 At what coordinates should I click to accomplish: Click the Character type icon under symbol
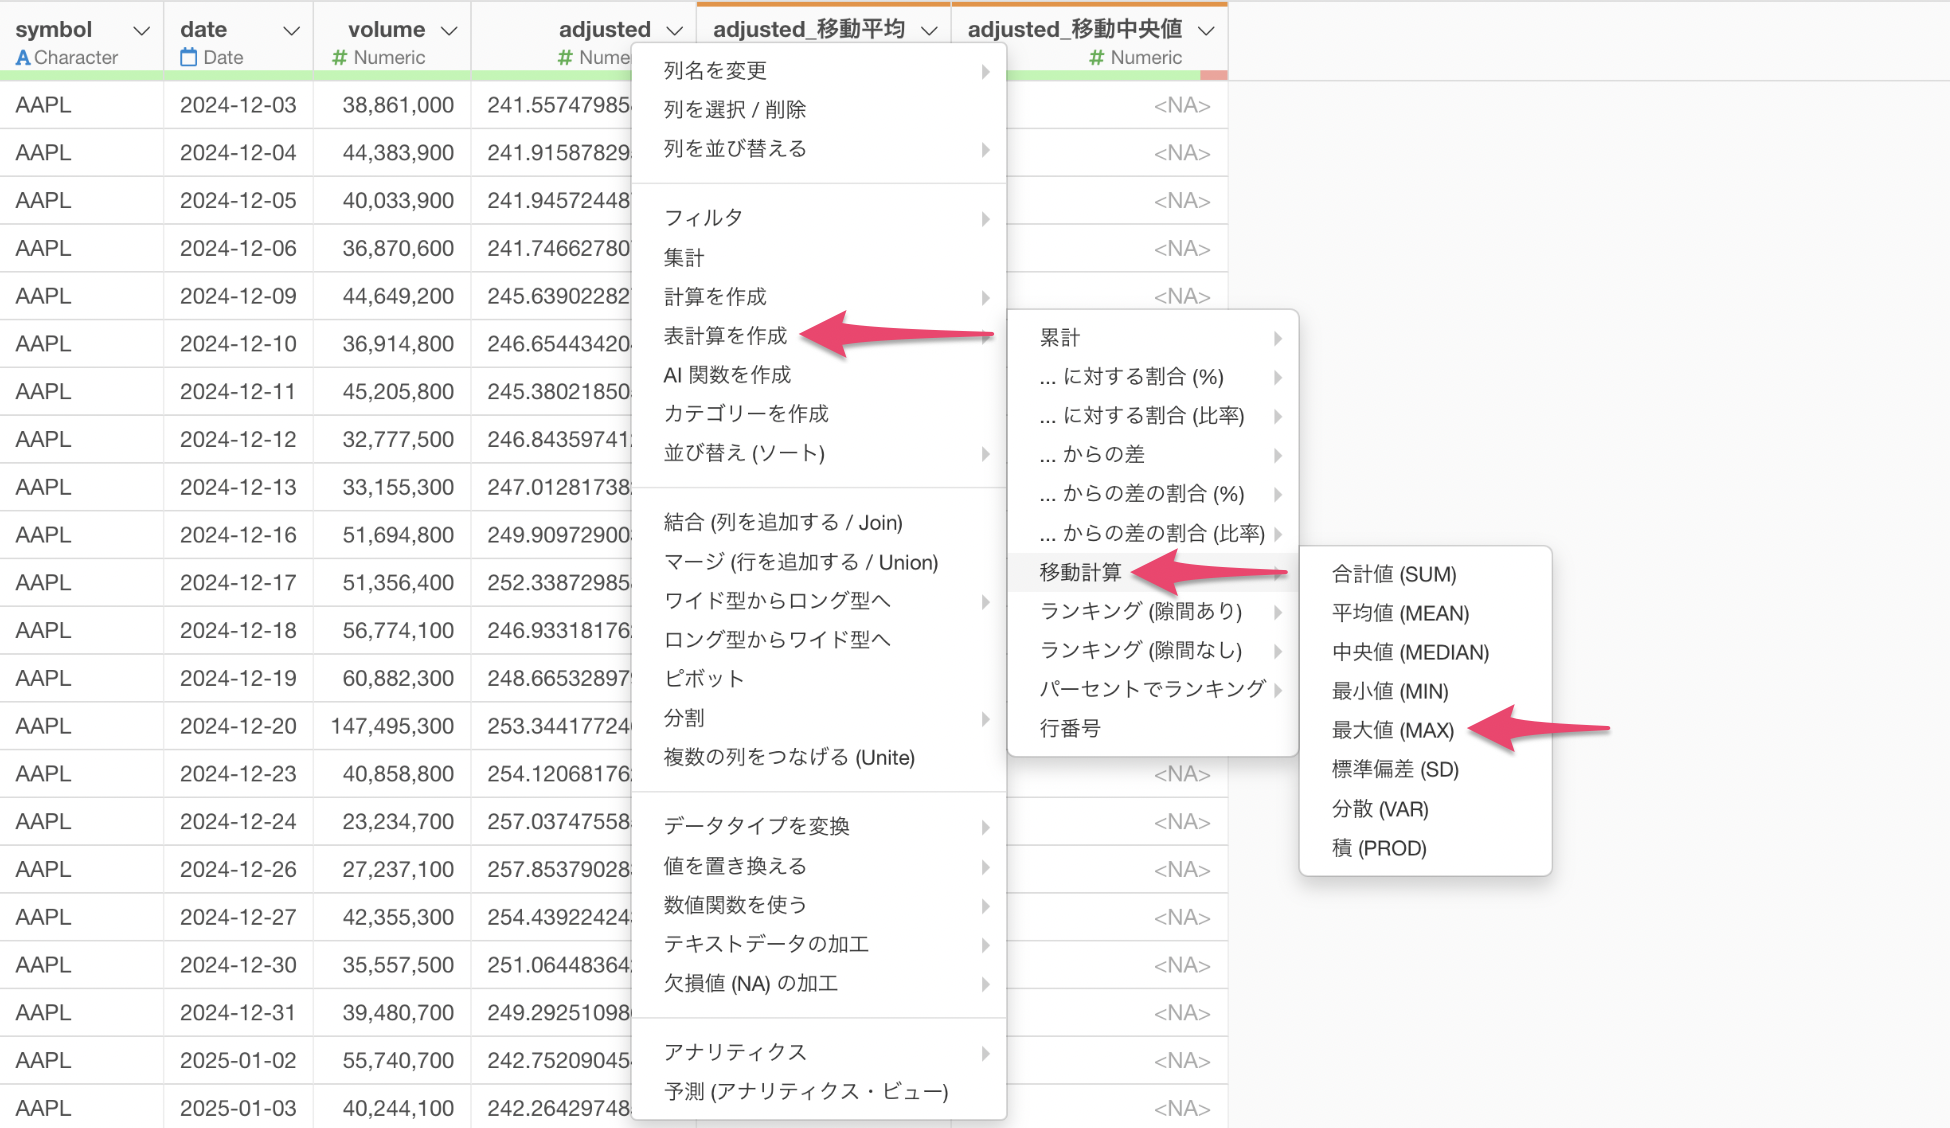coord(22,58)
